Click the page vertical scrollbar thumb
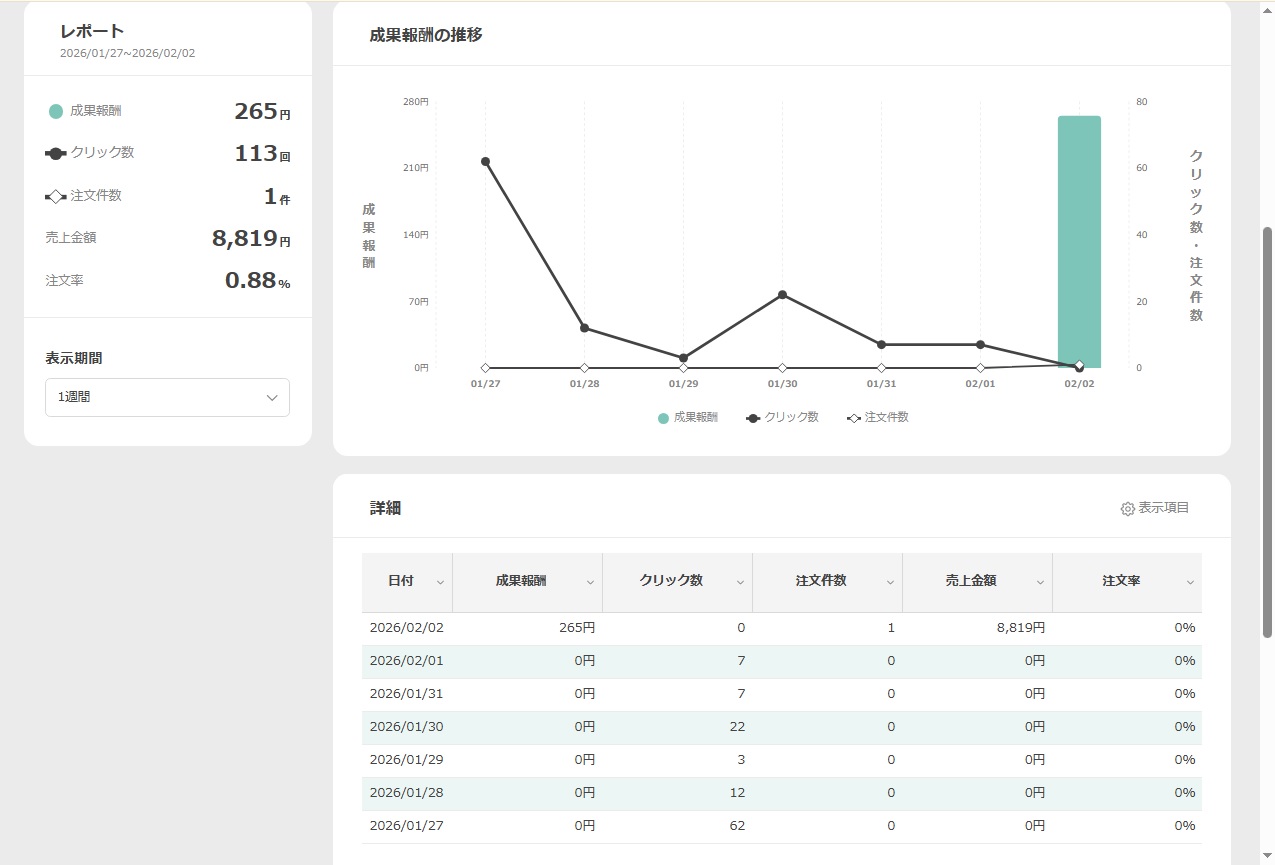Viewport: 1275px width, 865px height. point(1268,430)
